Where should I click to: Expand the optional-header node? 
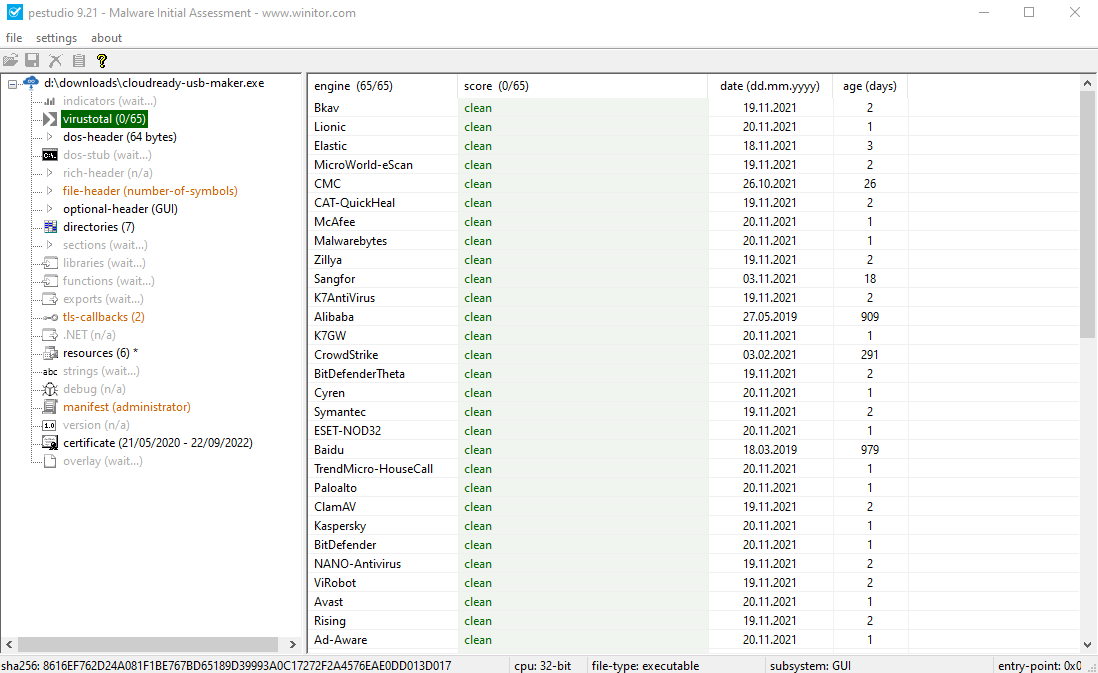tap(50, 209)
